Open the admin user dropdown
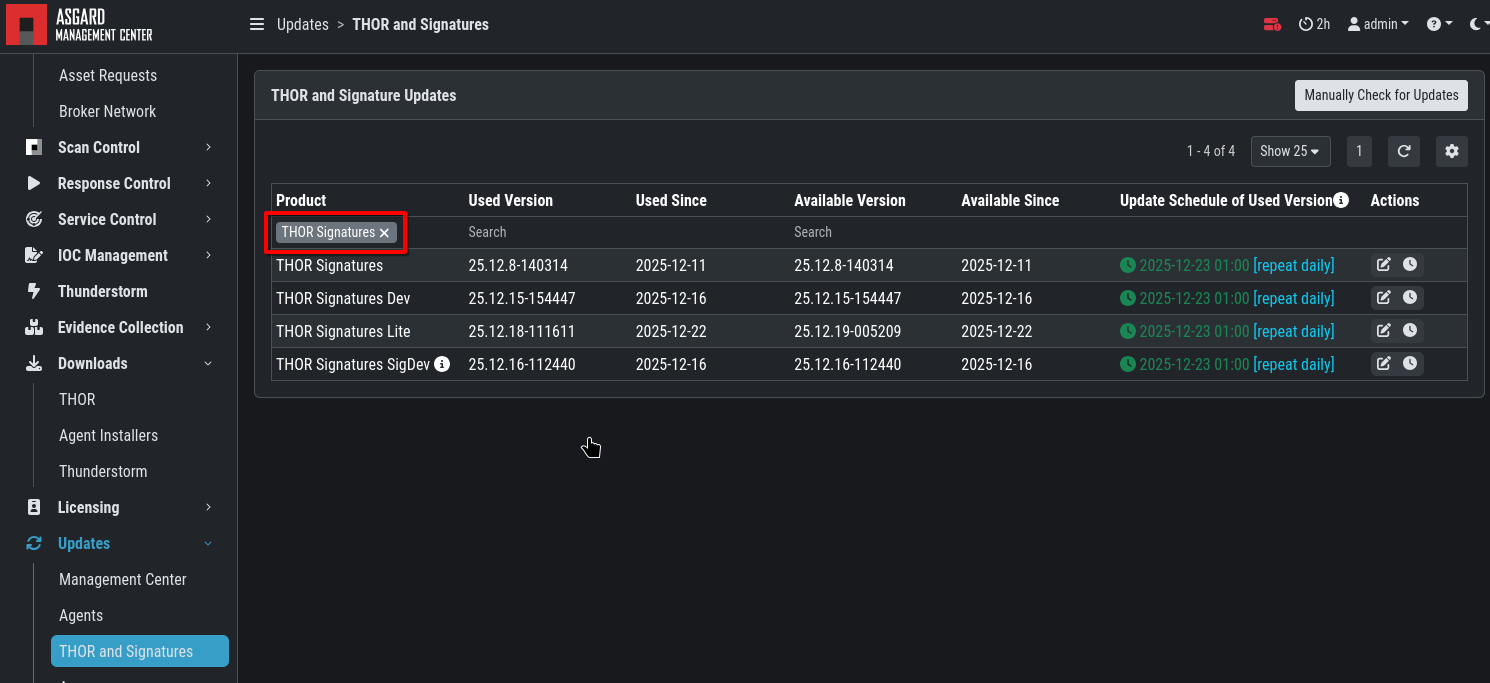This screenshot has width=1490, height=683. click(1378, 24)
